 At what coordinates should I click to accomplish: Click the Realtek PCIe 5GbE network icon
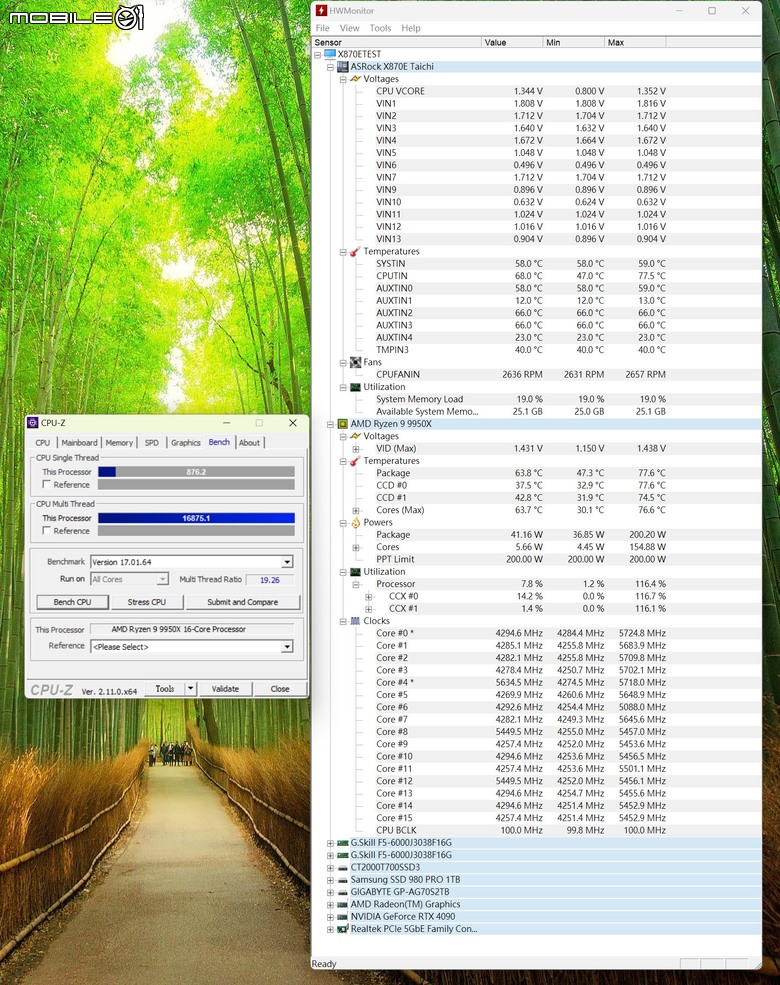[343, 929]
